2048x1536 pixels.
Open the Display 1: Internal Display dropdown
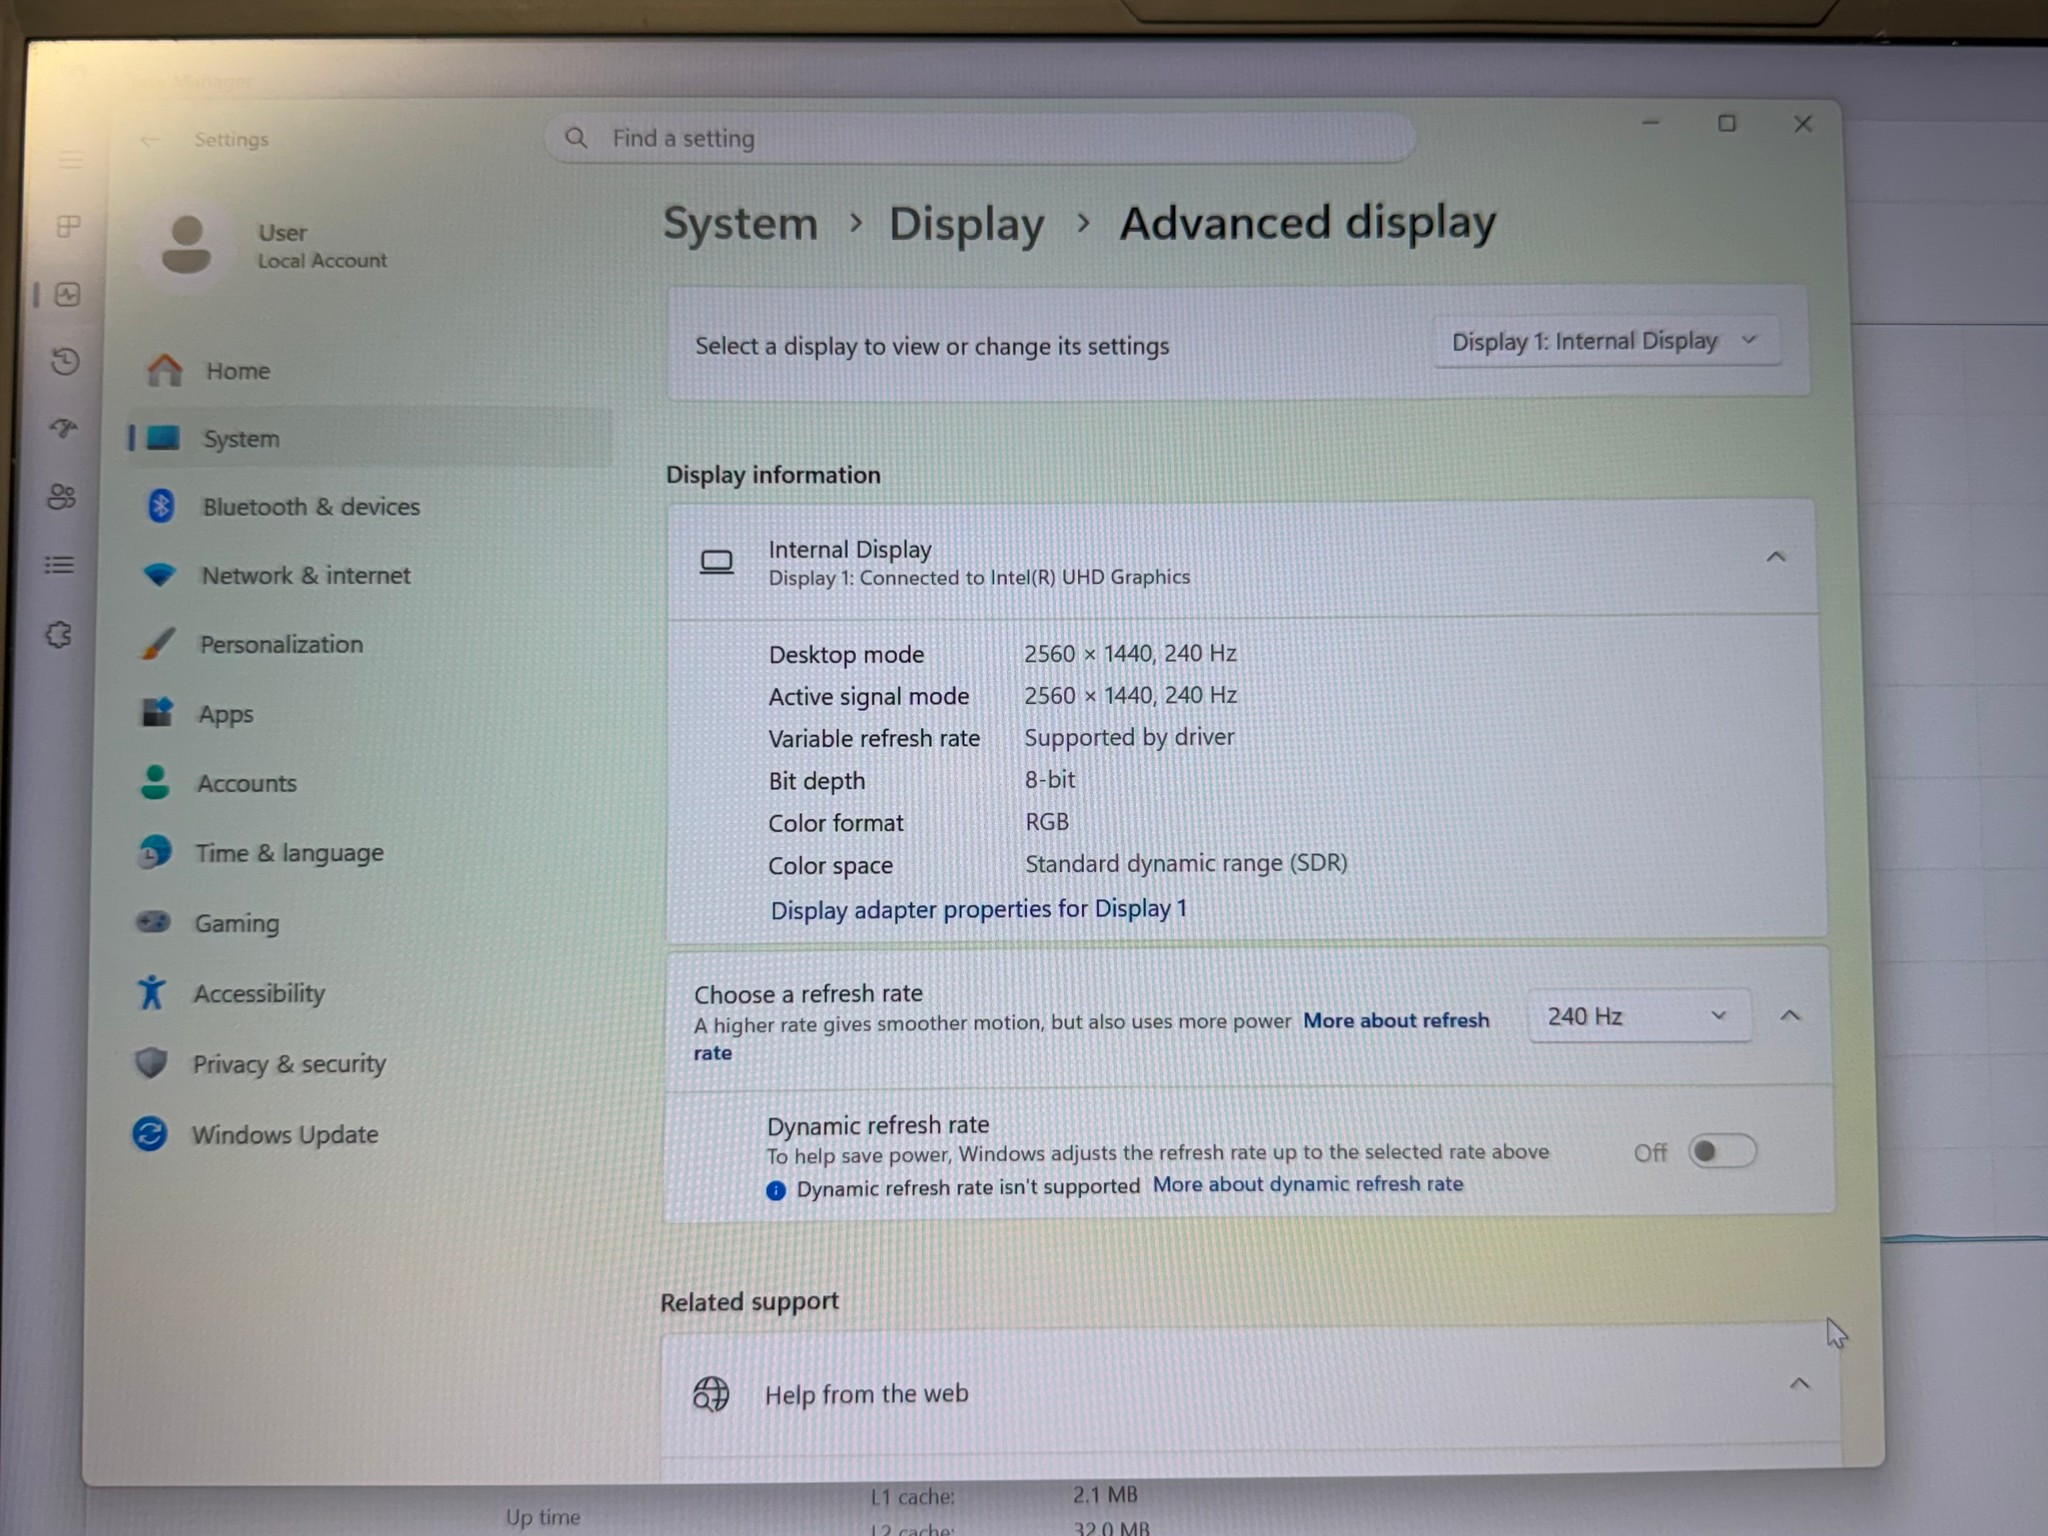pyautogui.click(x=1606, y=341)
